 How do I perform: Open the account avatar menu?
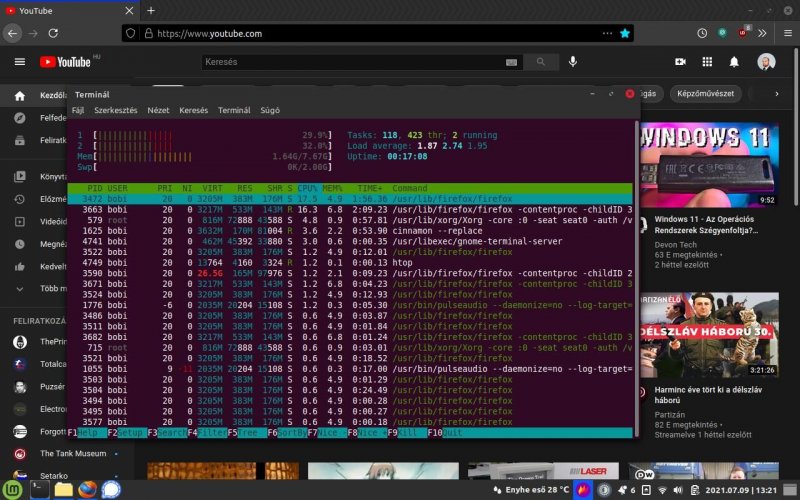(766, 62)
